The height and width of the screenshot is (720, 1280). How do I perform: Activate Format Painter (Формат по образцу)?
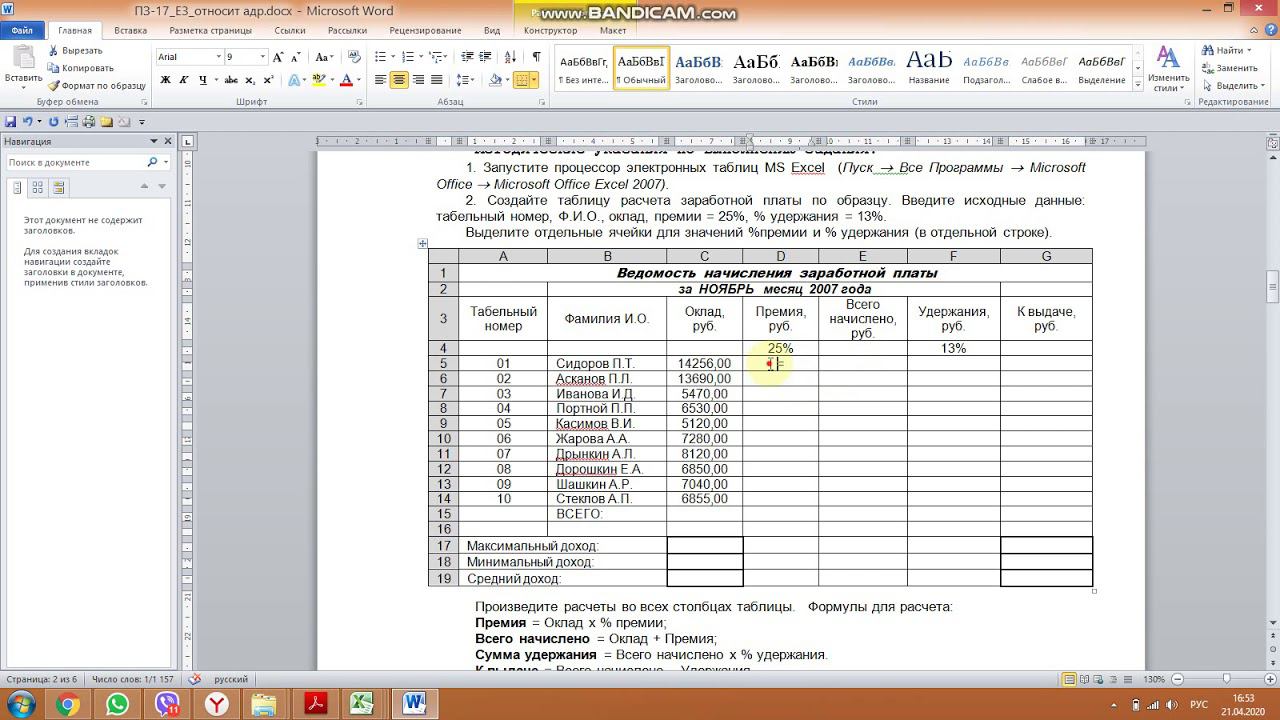(x=97, y=86)
